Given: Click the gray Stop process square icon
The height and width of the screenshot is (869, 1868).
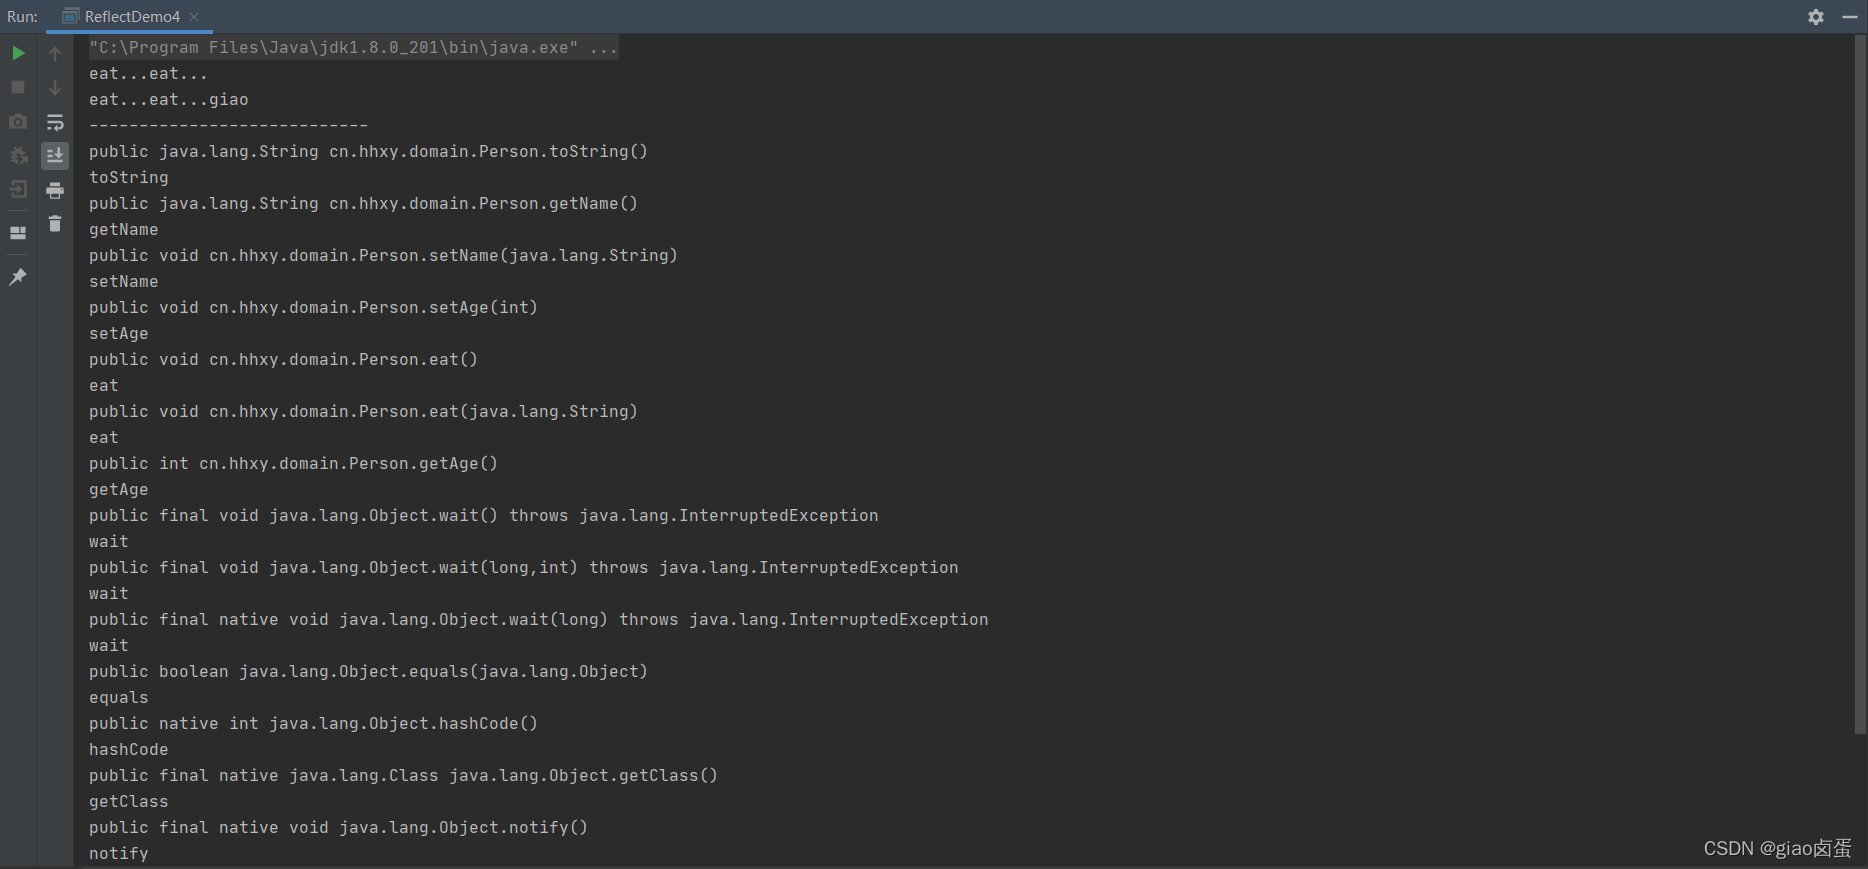Looking at the screenshot, I should pos(18,87).
